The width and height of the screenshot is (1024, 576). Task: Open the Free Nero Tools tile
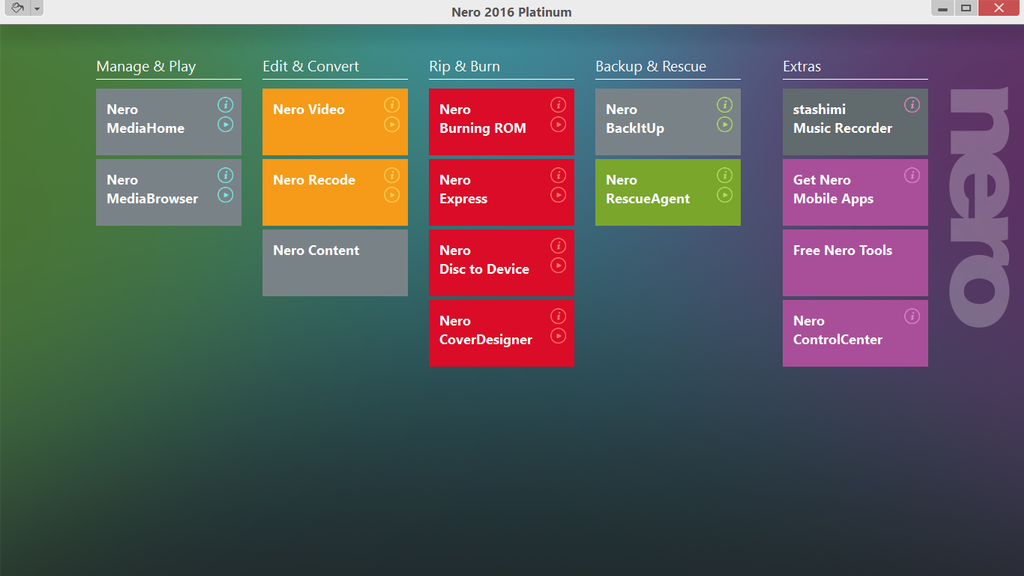856,263
